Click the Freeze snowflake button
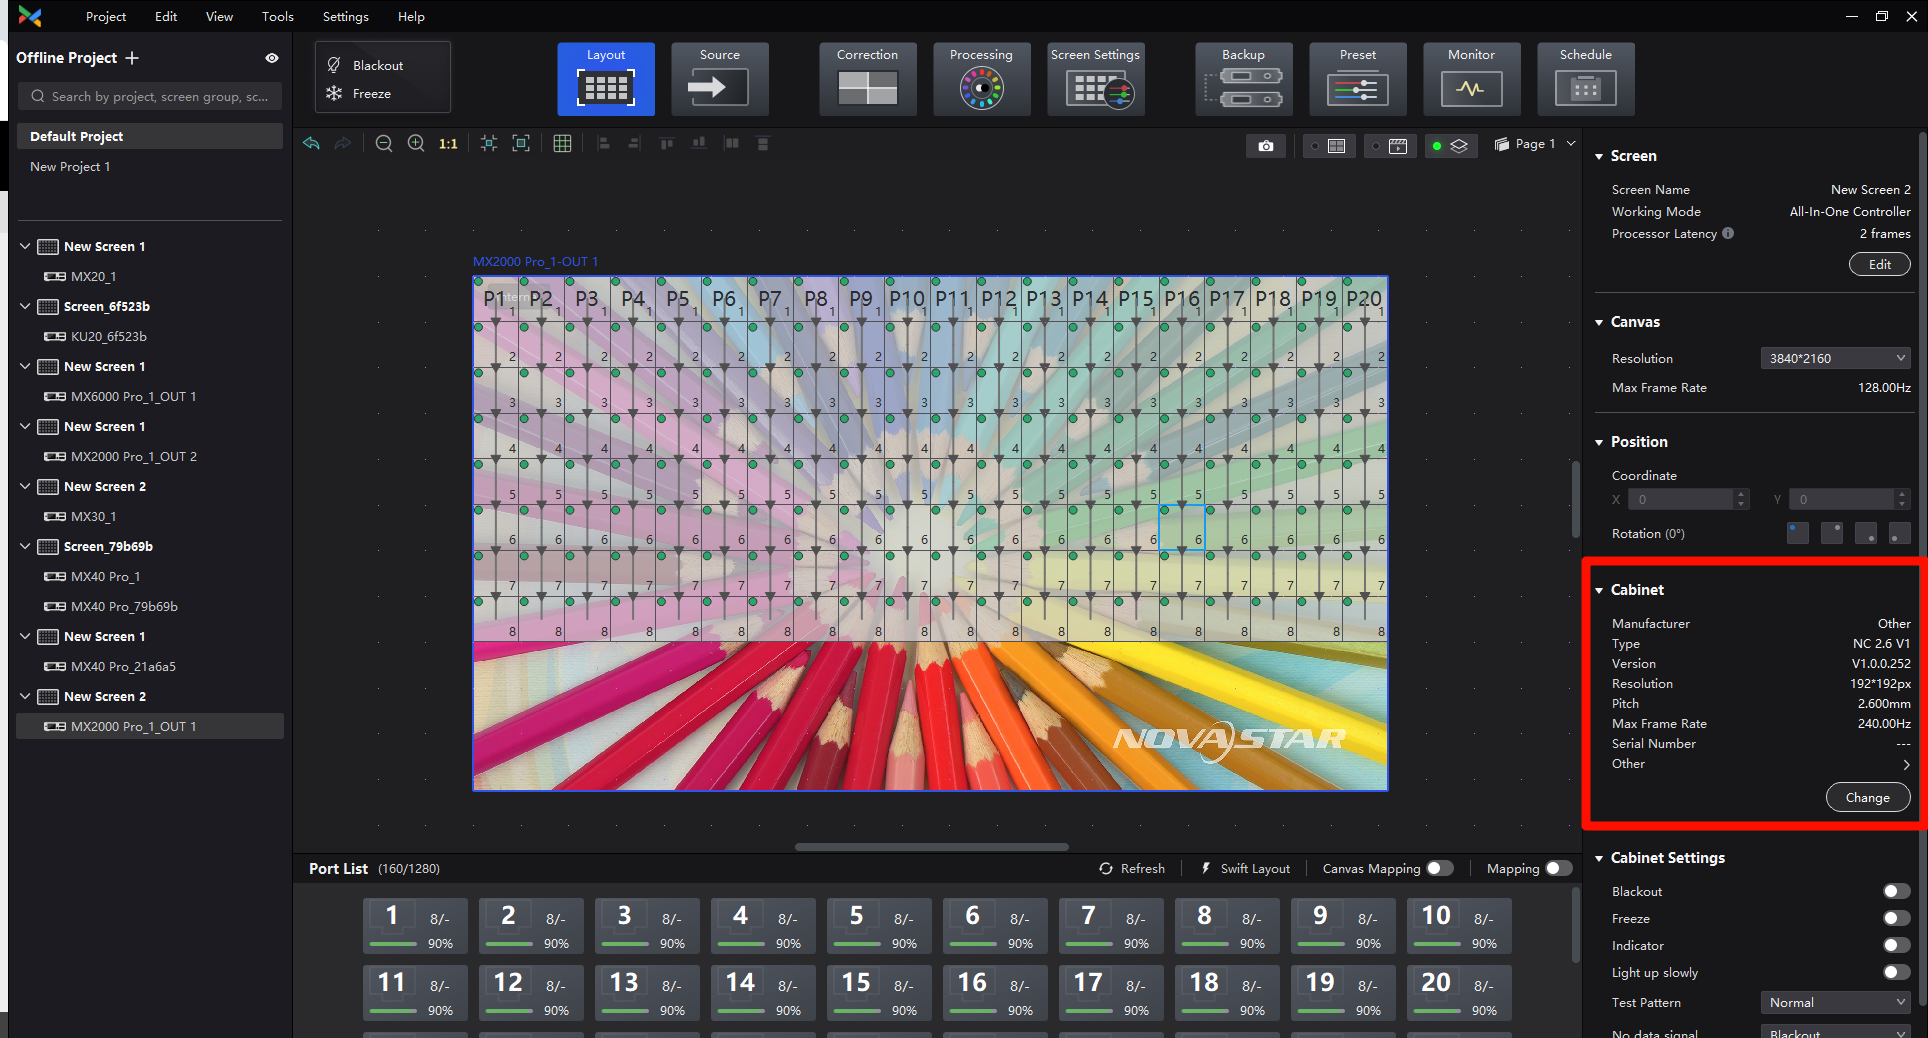The height and width of the screenshot is (1038, 1928). (334, 93)
